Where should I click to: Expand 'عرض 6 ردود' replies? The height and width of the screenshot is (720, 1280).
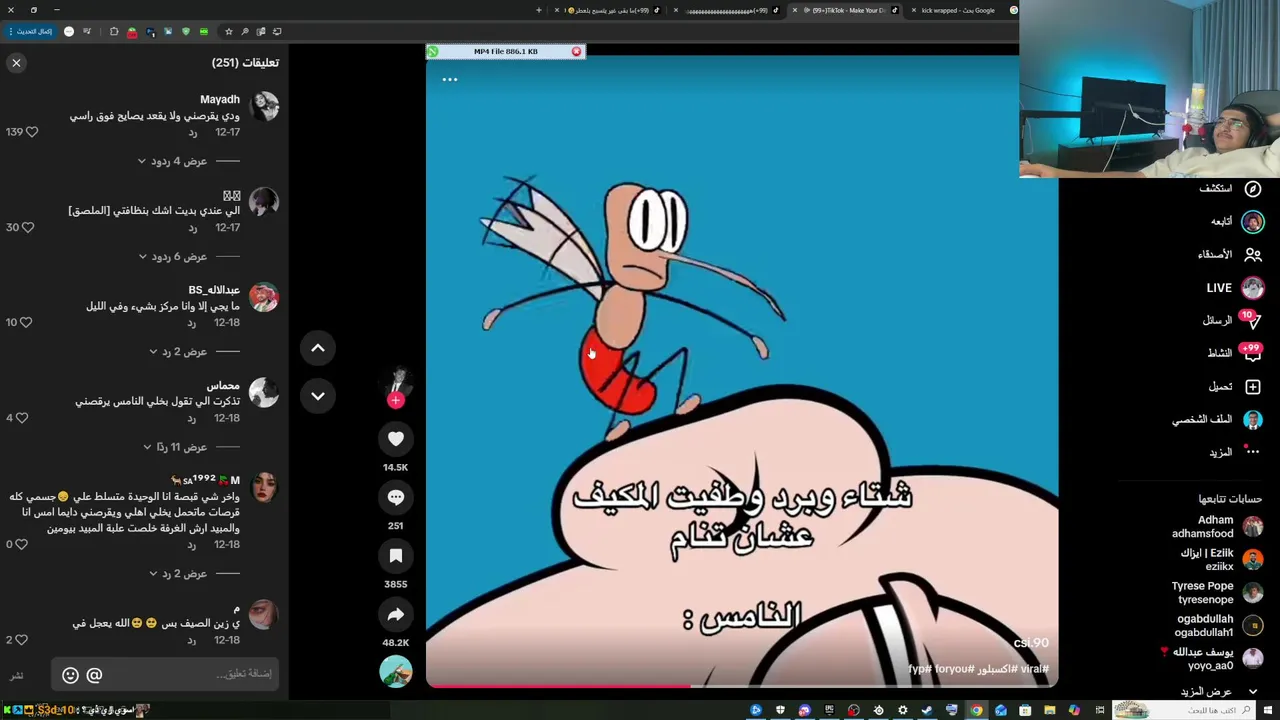(172, 257)
